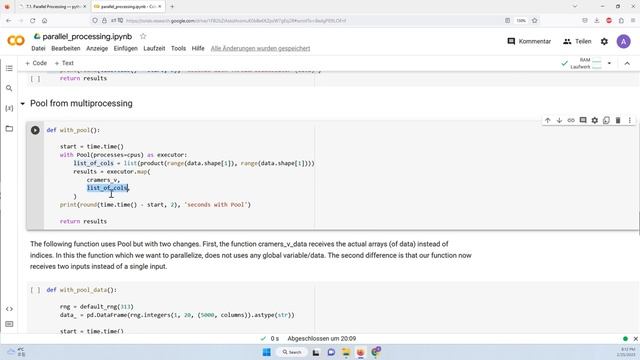This screenshot has height=360, width=640.
Task: Copy link to the cell
Action: (x=571, y=120)
